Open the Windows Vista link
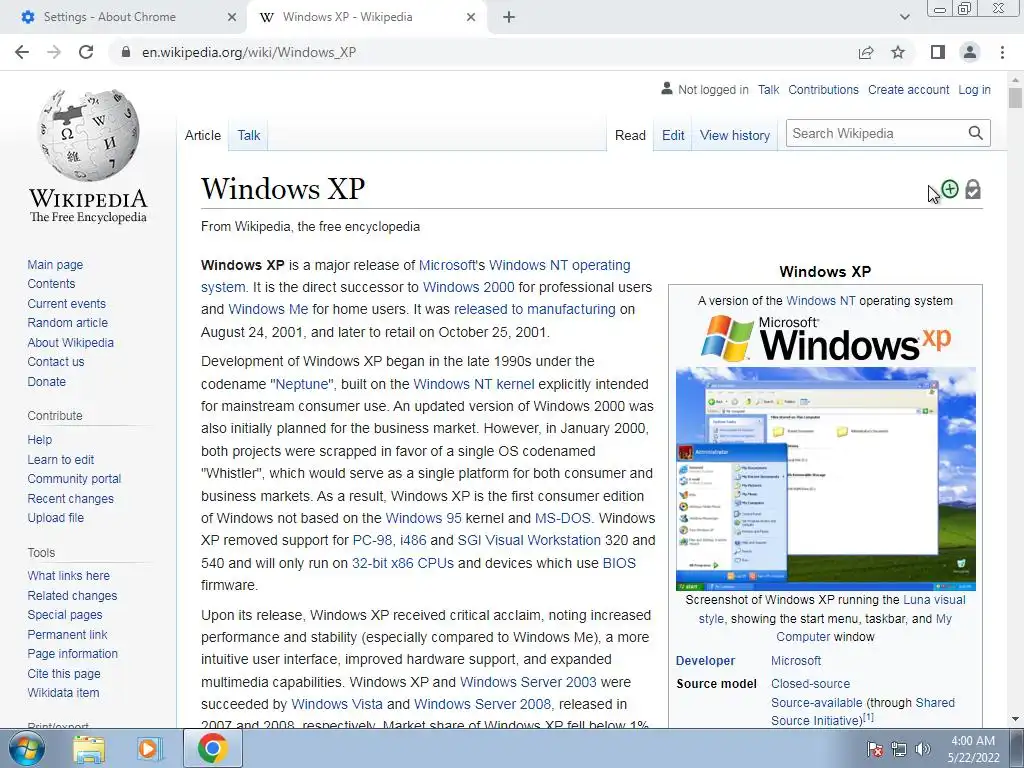 coord(337,704)
